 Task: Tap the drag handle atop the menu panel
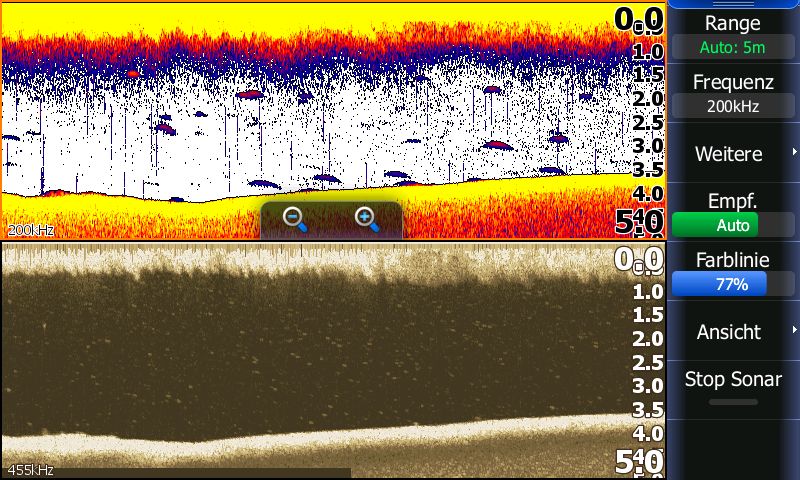732,4
